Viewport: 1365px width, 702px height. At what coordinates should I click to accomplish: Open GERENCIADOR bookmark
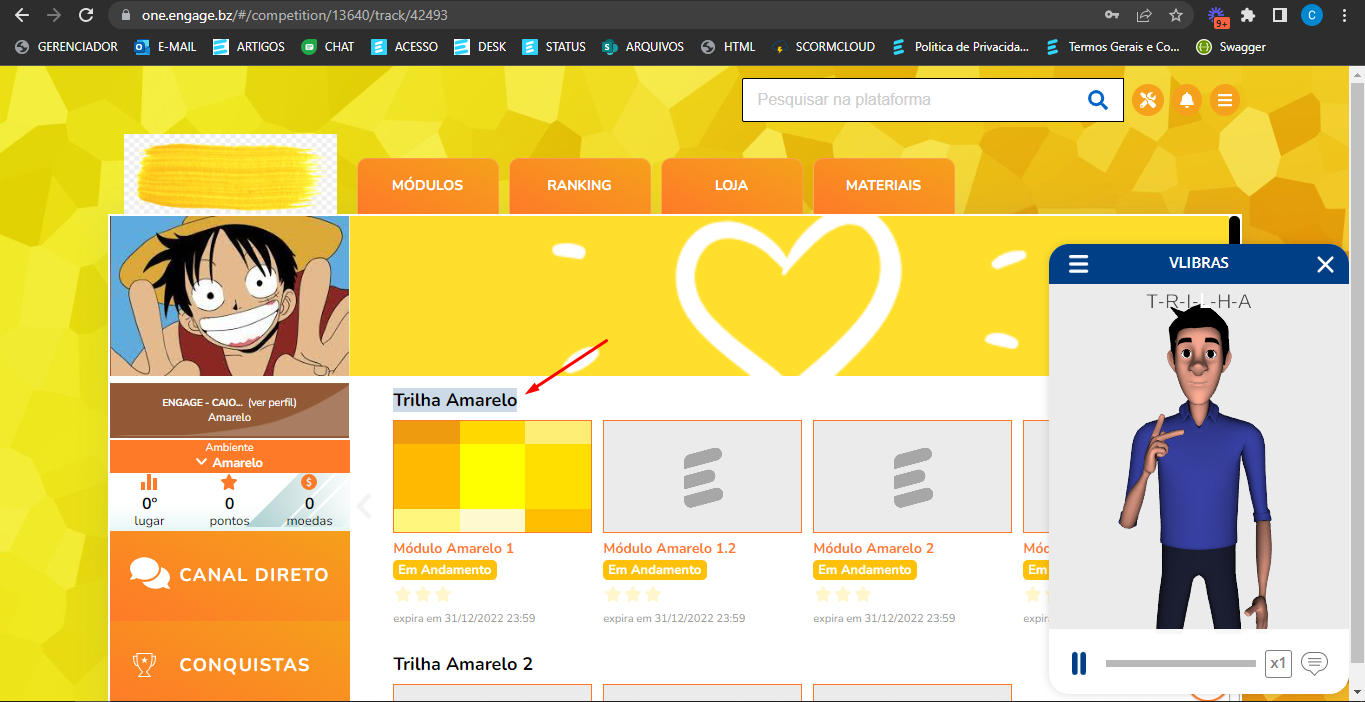click(66, 47)
